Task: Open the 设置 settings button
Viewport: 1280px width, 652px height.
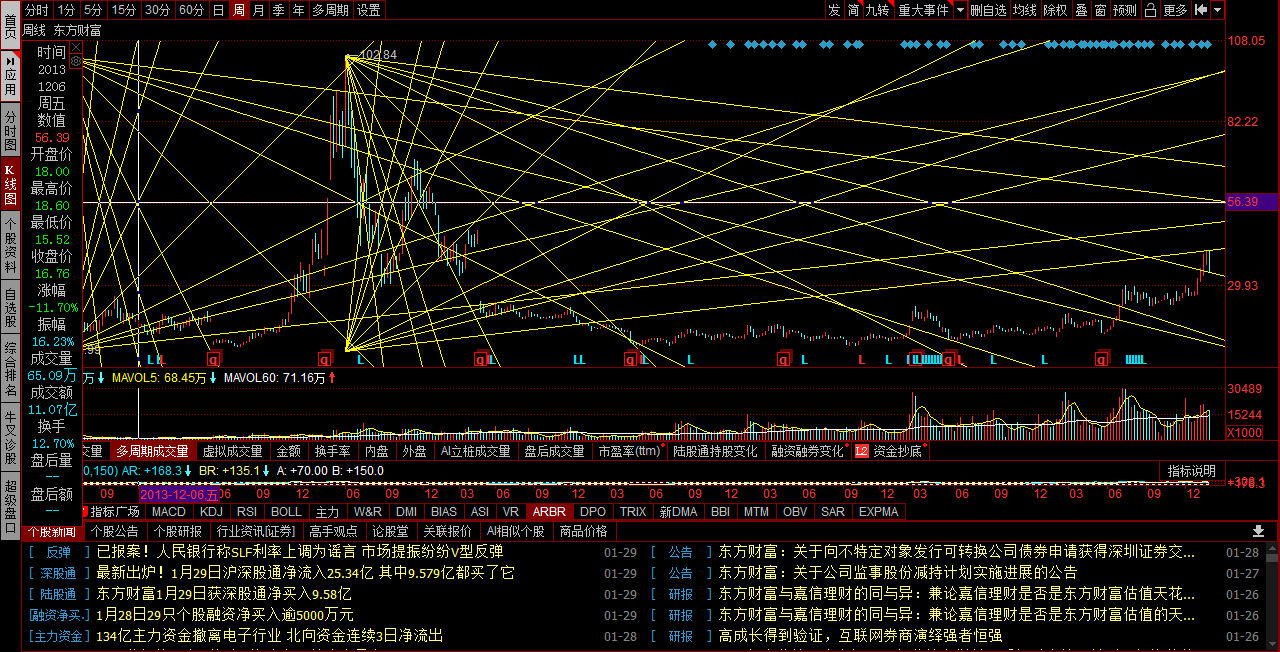Action: 369,10
